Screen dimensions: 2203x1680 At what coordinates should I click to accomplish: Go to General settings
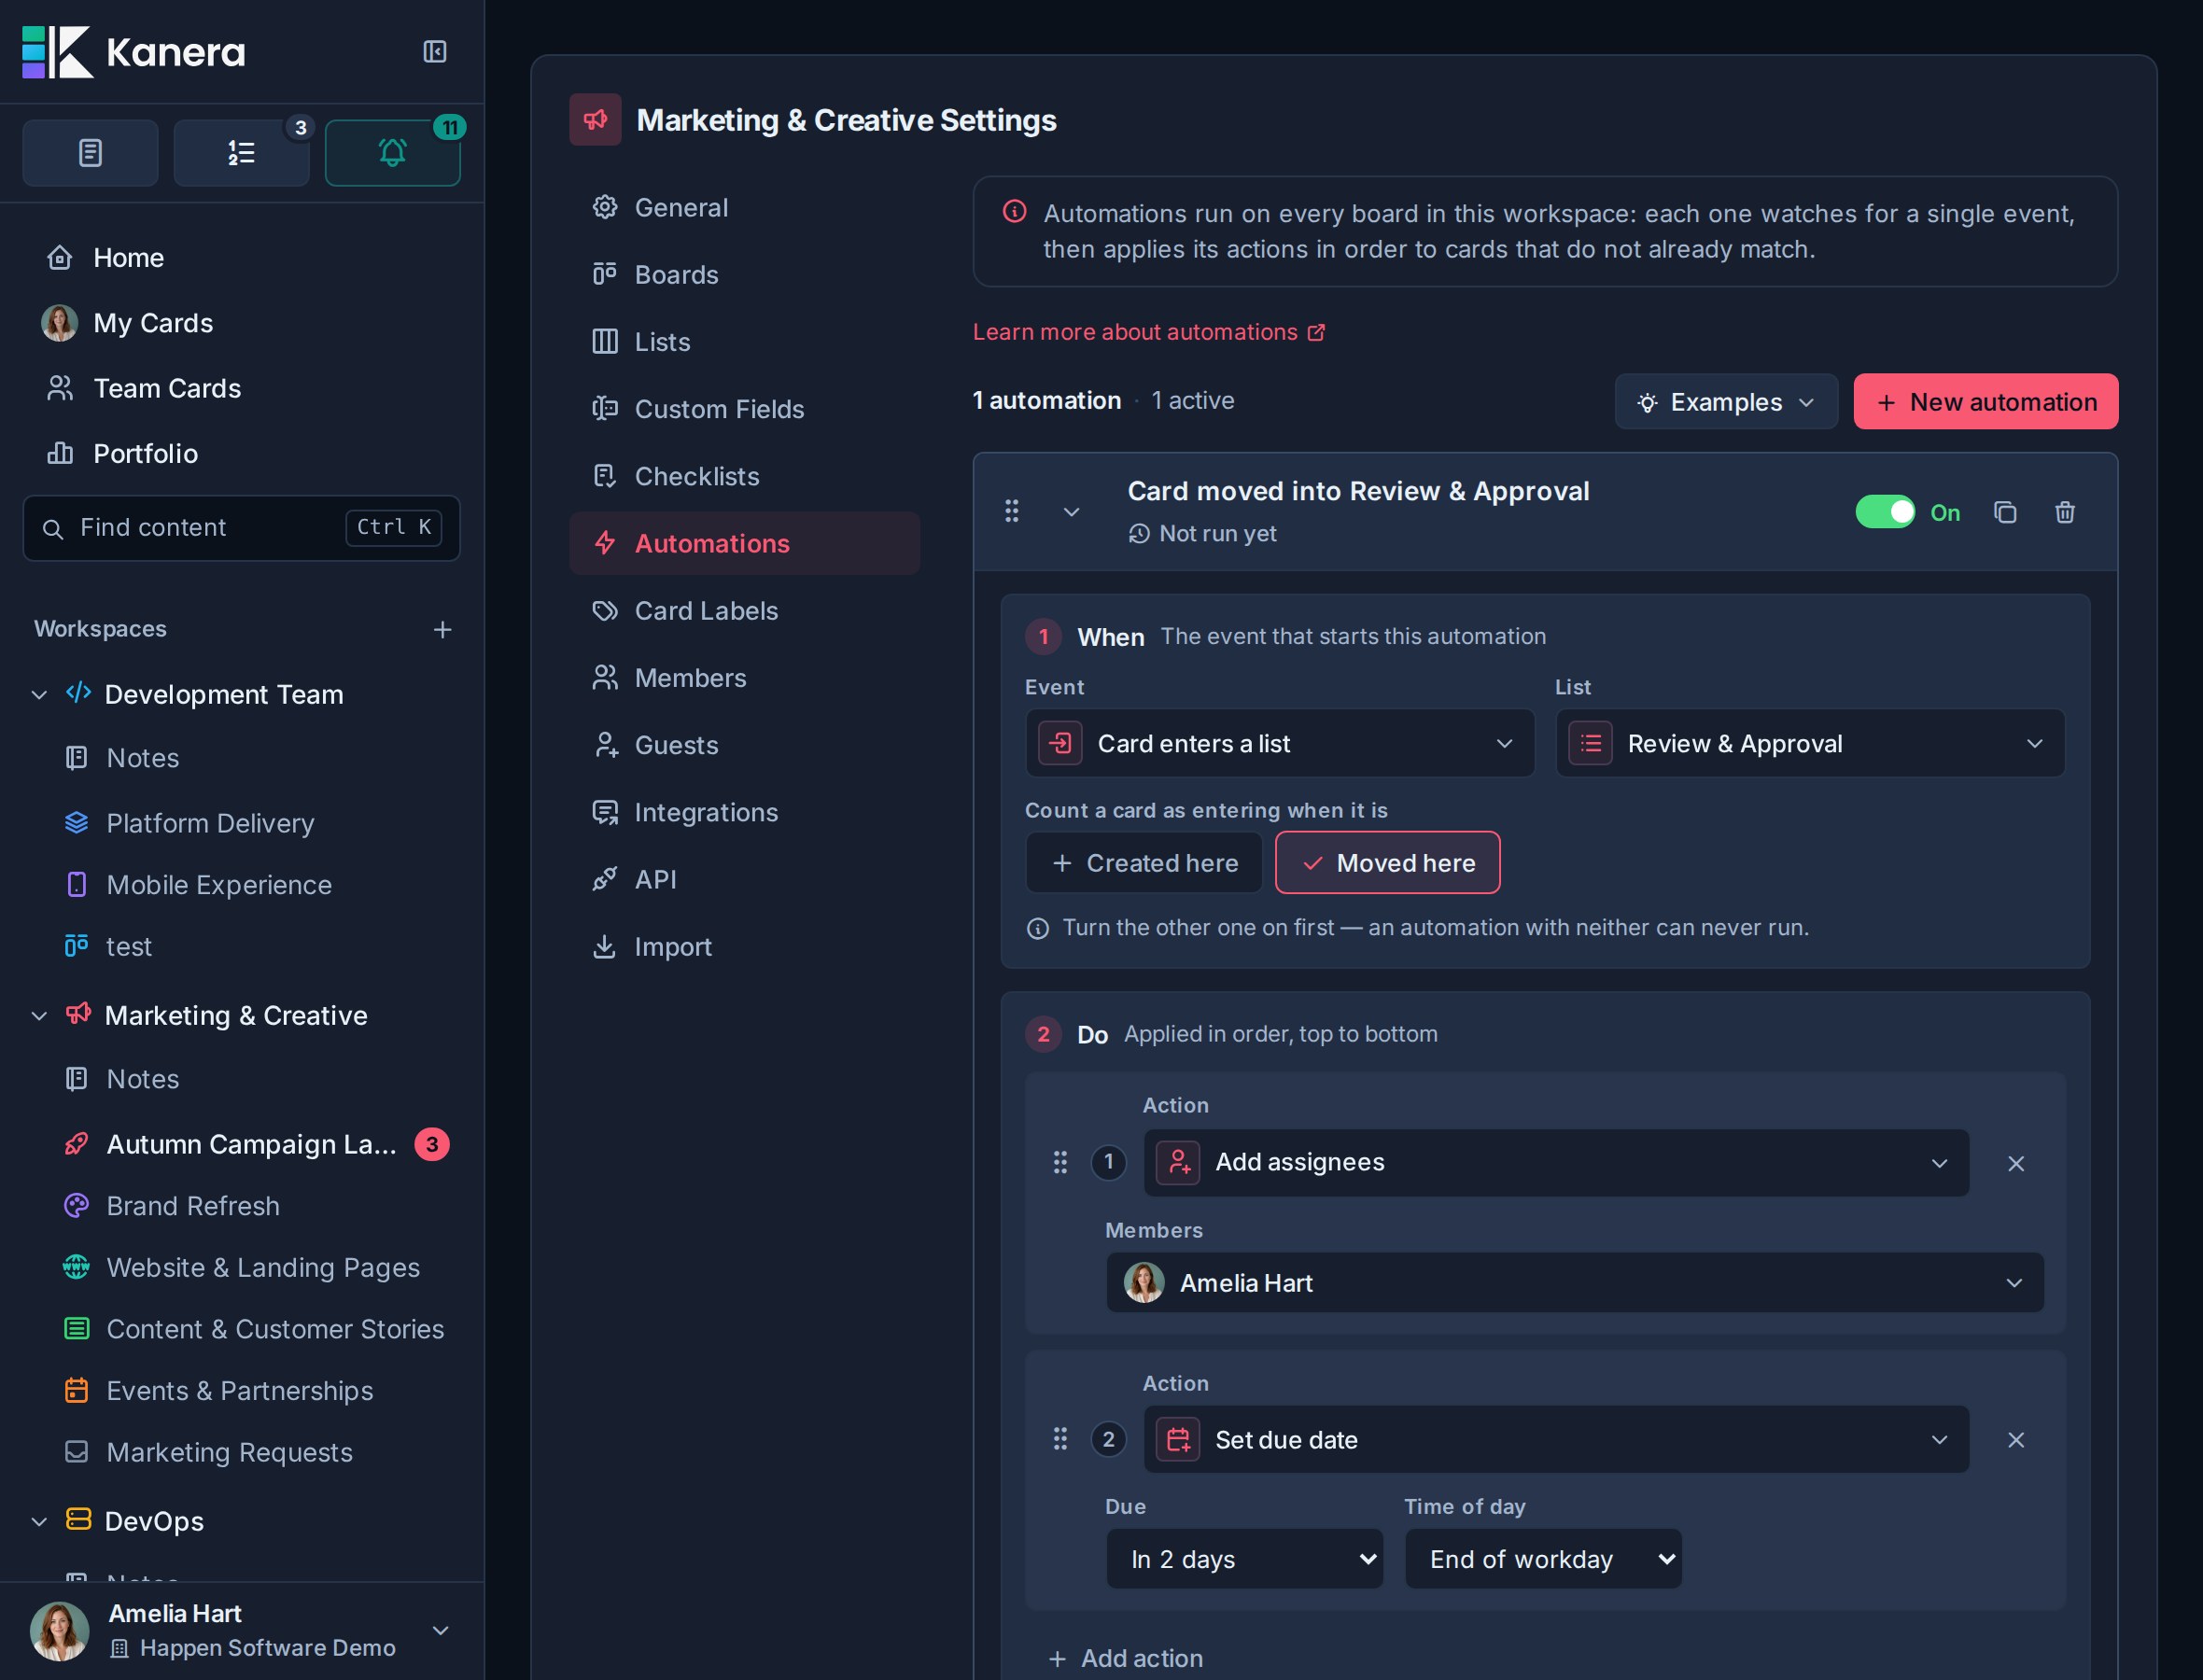coord(744,207)
